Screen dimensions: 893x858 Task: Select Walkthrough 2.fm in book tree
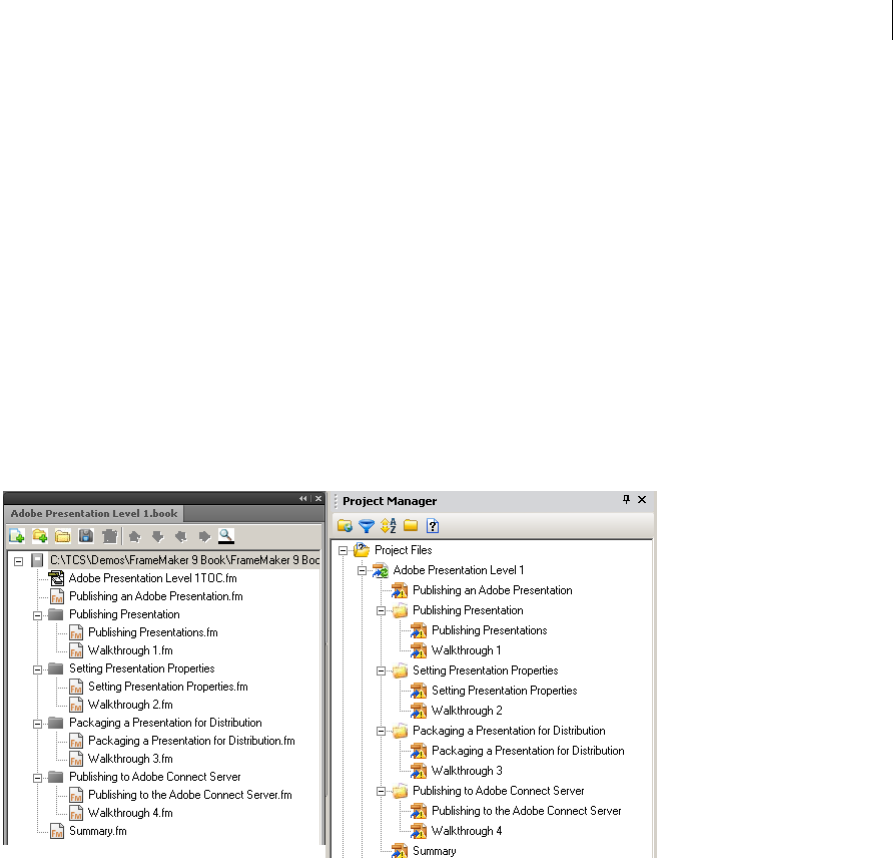(x=130, y=704)
